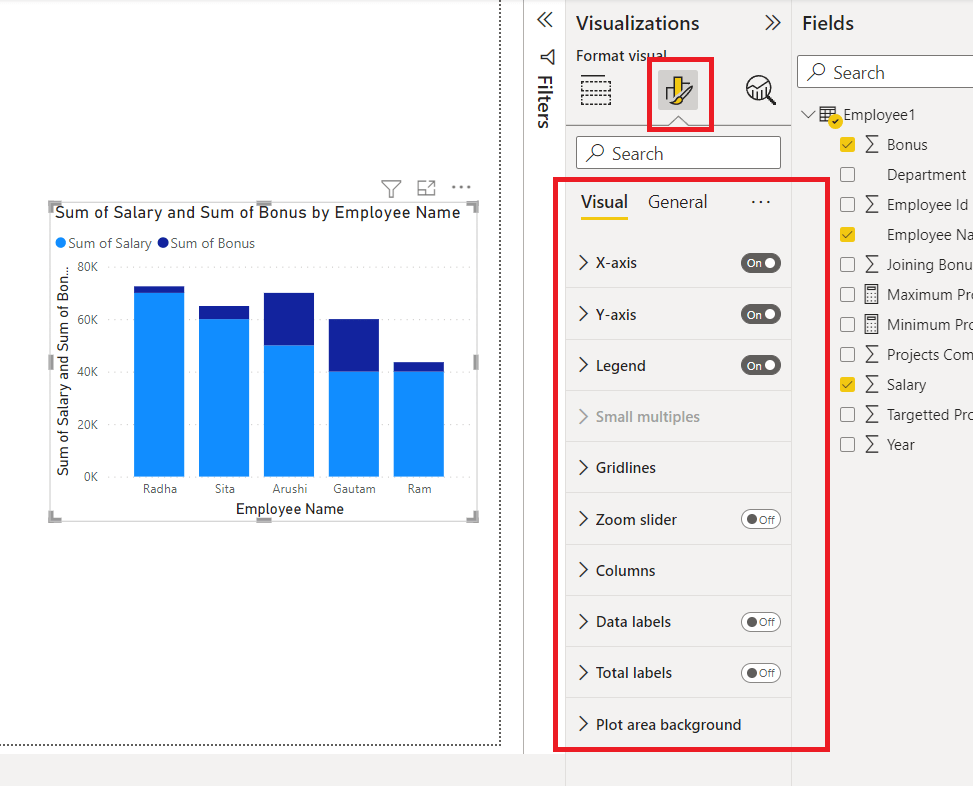This screenshot has height=786, width=973.
Task: Check the Department field checkbox
Action: 847,174
